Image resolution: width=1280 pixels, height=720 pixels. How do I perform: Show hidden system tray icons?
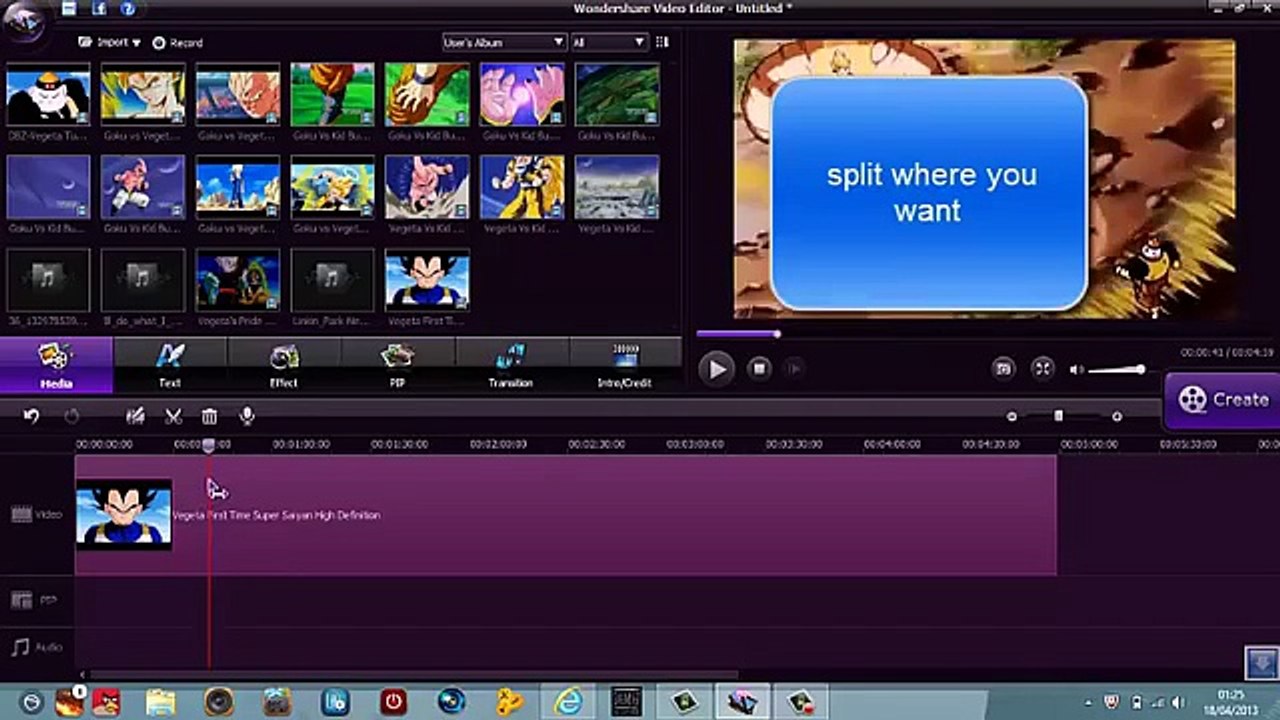point(1089,701)
